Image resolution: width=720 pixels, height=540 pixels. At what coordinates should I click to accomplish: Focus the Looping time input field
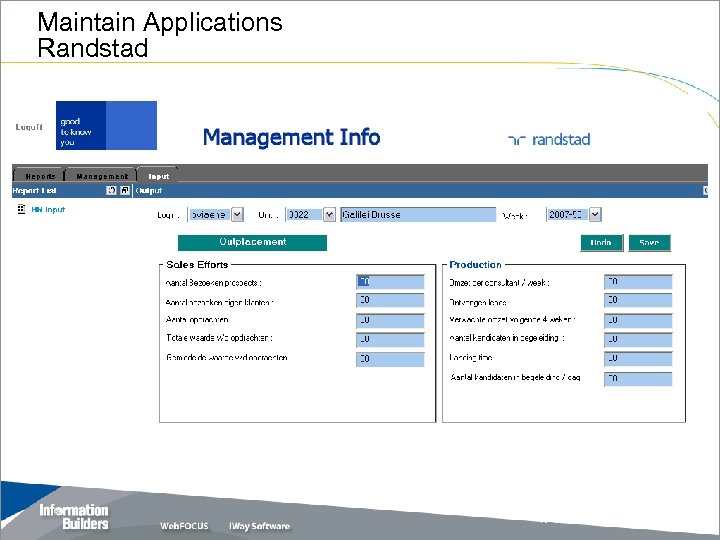pyautogui.click(x=638, y=359)
